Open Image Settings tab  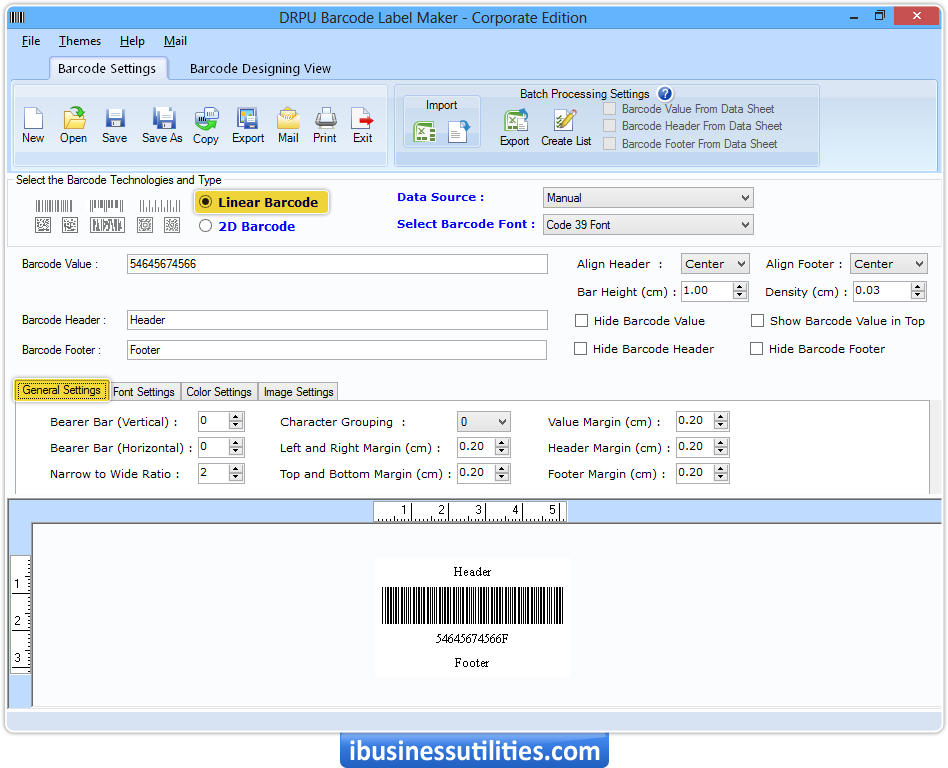(x=299, y=392)
